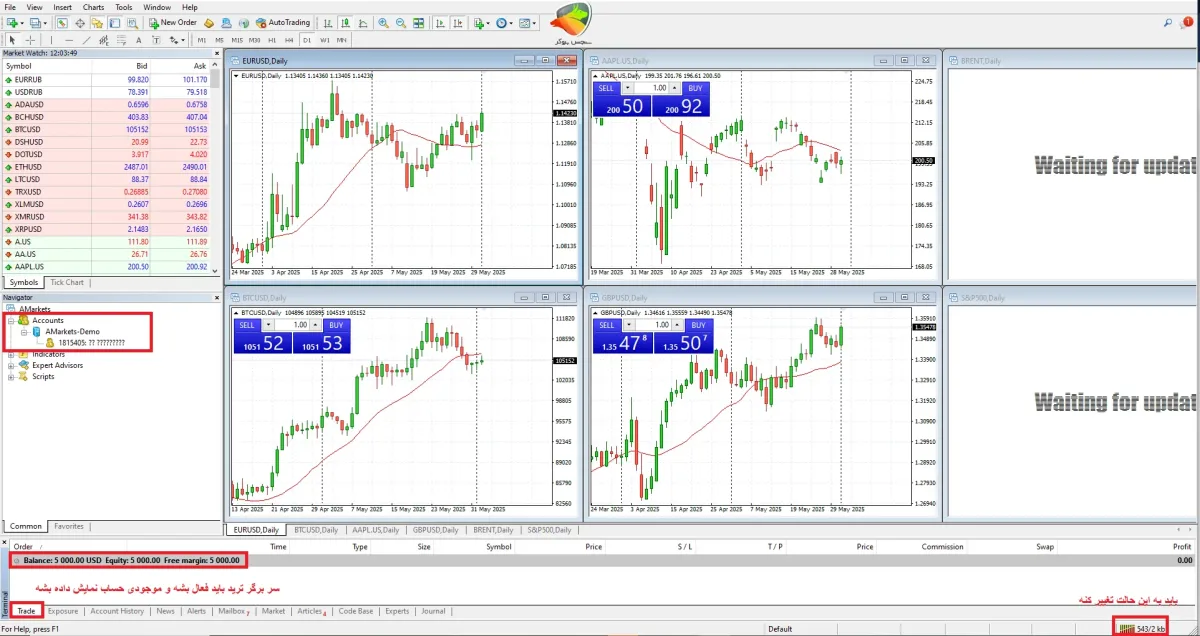Open MetaEditor with the yellow book icon
1200x636 pixels.
tap(209, 22)
